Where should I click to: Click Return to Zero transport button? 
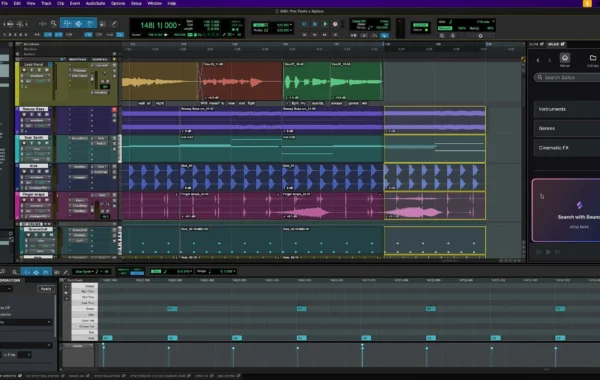[305, 34]
